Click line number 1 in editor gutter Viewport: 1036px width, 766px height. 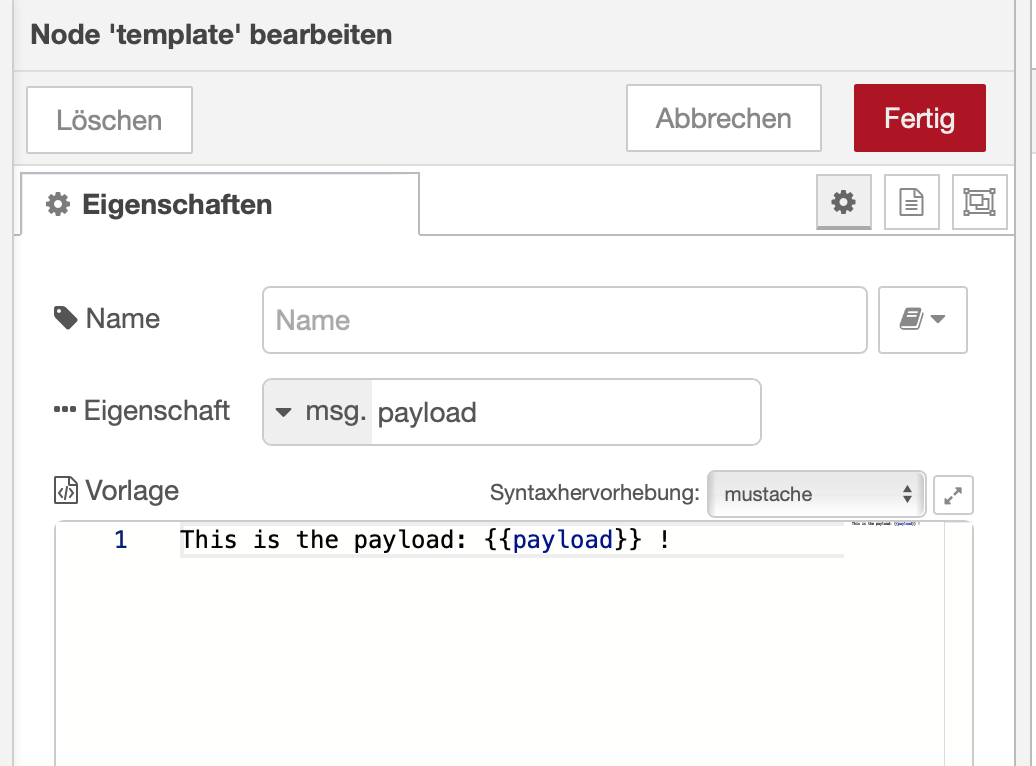(121, 541)
